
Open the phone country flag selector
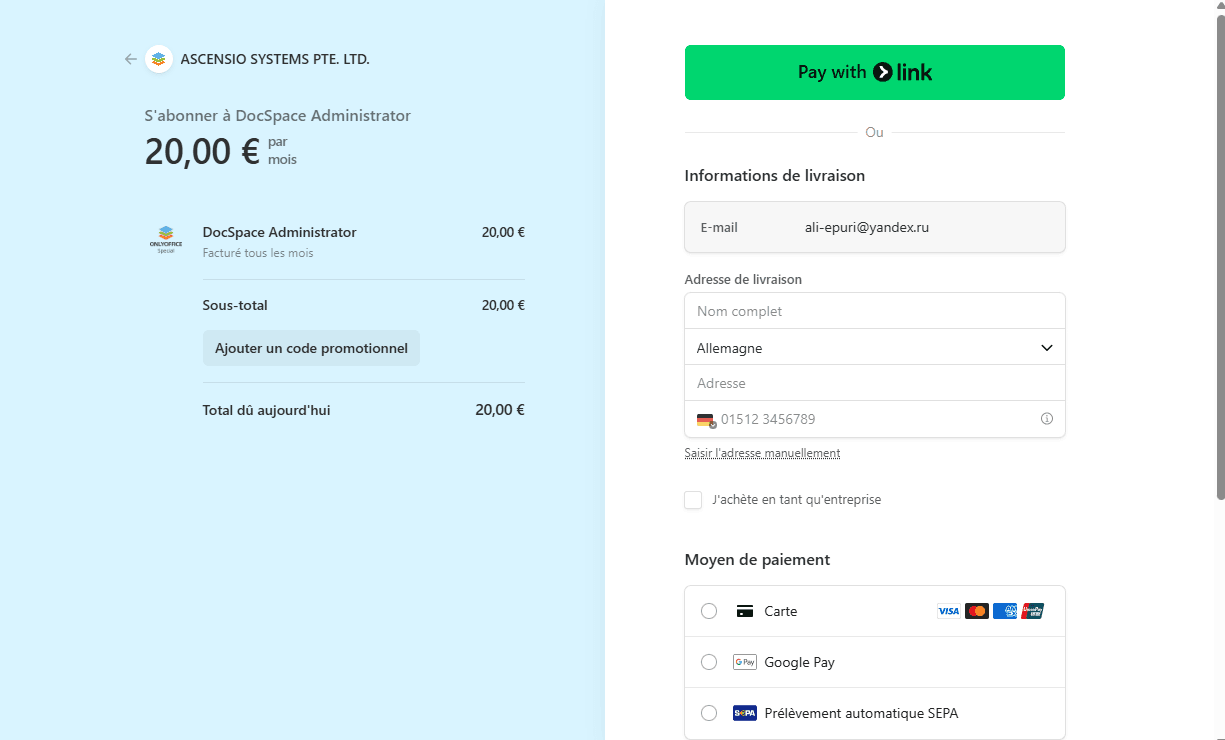[706, 419]
